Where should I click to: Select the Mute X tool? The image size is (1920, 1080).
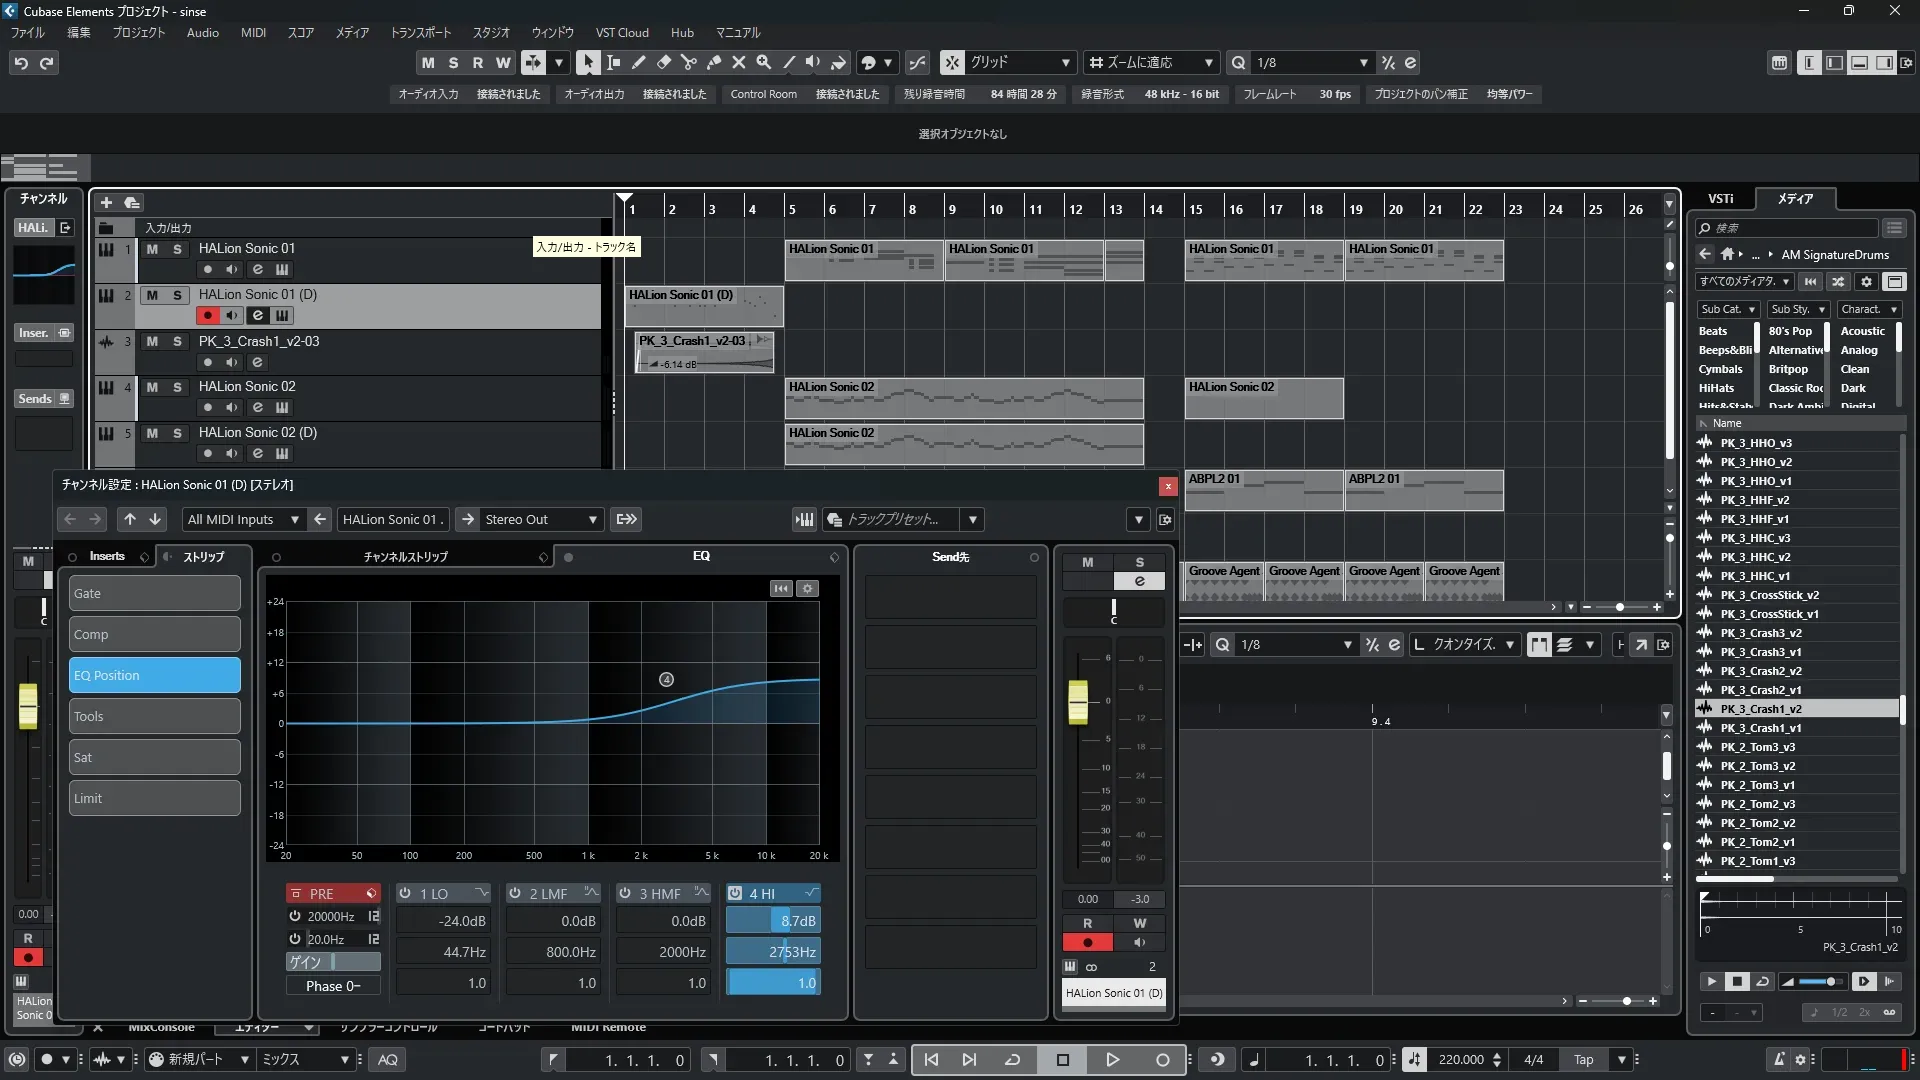[x=738, y=62]
